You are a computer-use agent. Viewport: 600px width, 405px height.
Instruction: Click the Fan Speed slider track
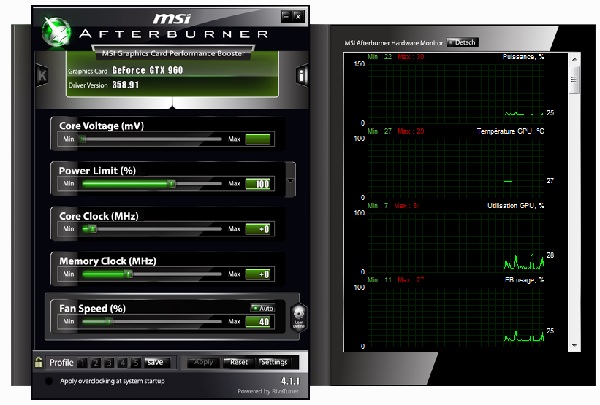151,322
